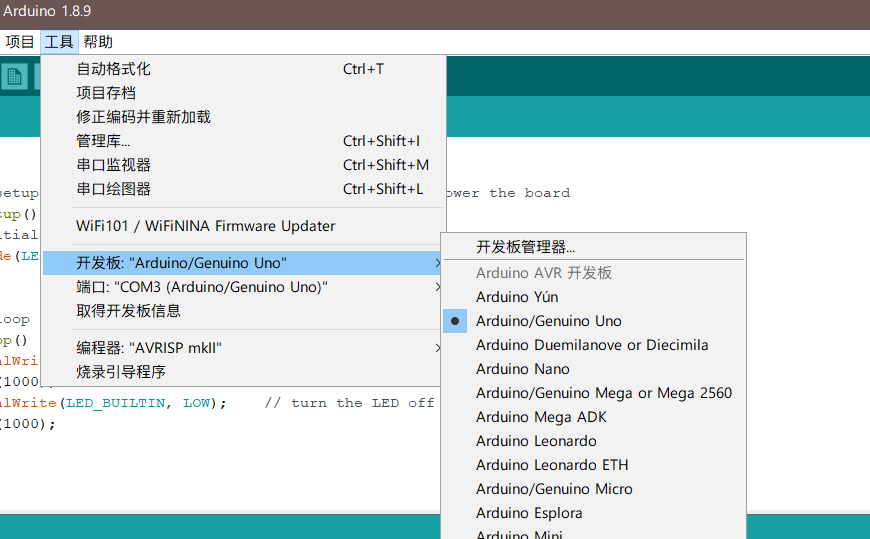Screen dimensions: 870x539
Task: Open 开发板管理器... boards manager
Action: click(x=594, y=247)
